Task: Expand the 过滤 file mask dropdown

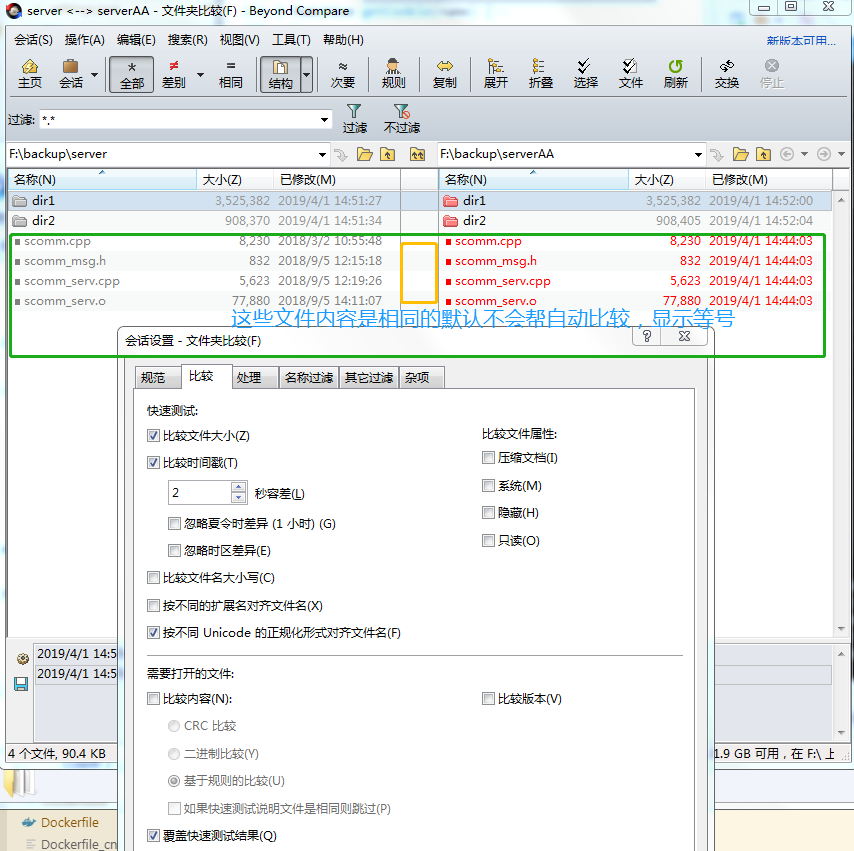Action: [x=325, y=120]
